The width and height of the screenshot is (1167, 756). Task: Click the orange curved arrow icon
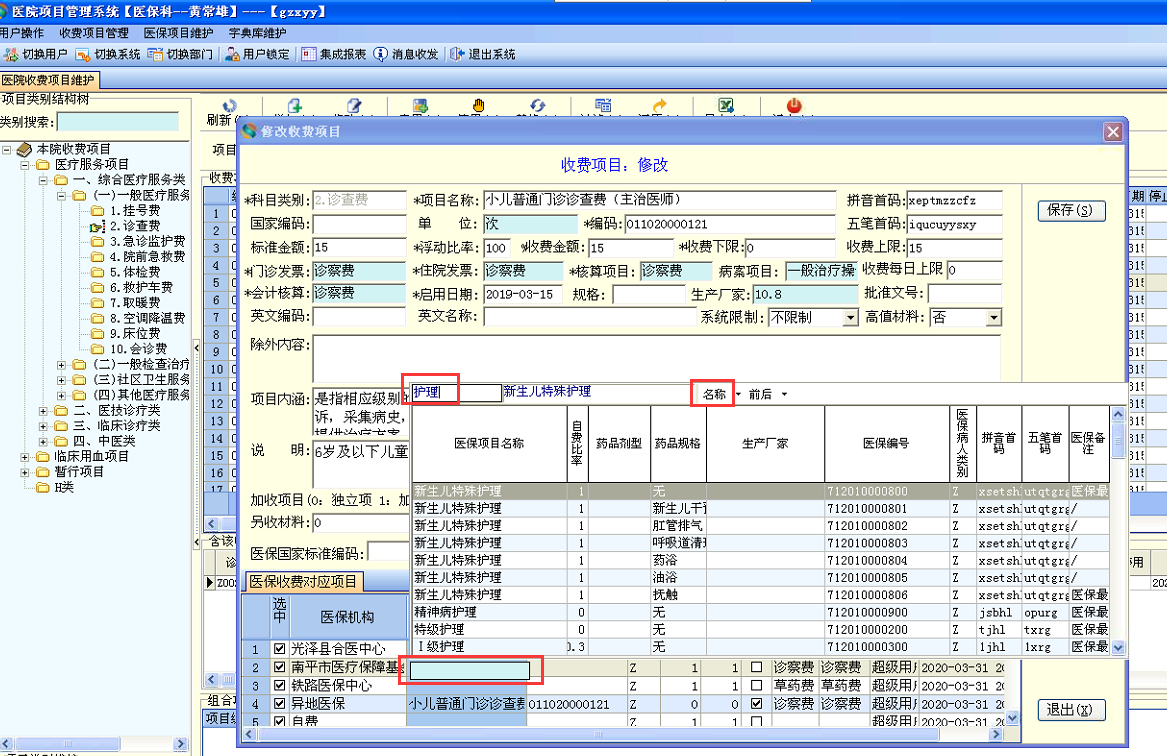point(659,106)
